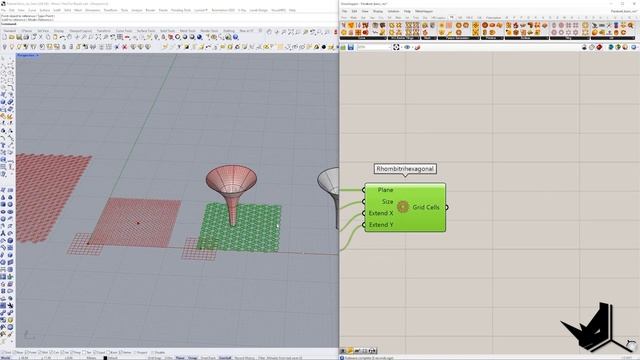Click black layer color swatch in status bar
This screenshot has height=360, width=640.
pos(105,358)
